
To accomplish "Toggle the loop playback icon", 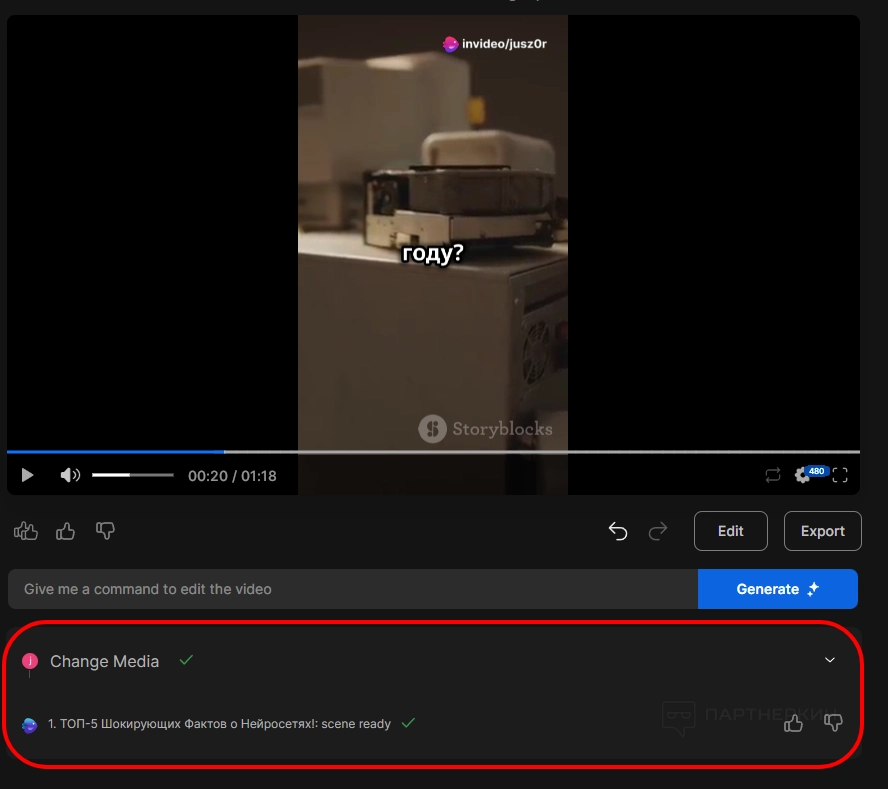I will coord(773,475).
